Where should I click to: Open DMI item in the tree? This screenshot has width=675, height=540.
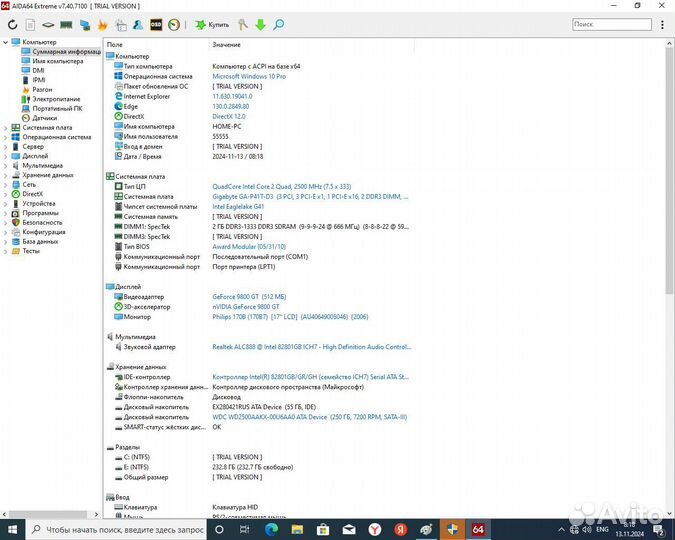38,70
